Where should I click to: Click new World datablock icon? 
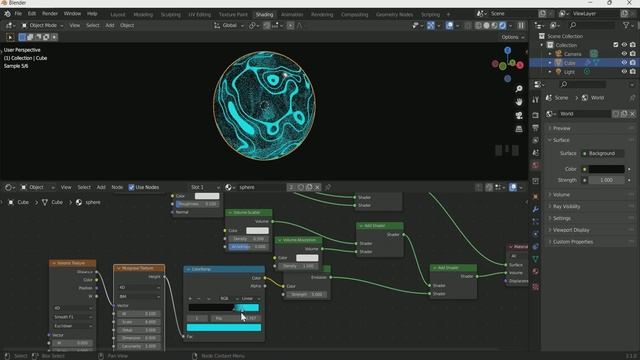pos(624,114)
